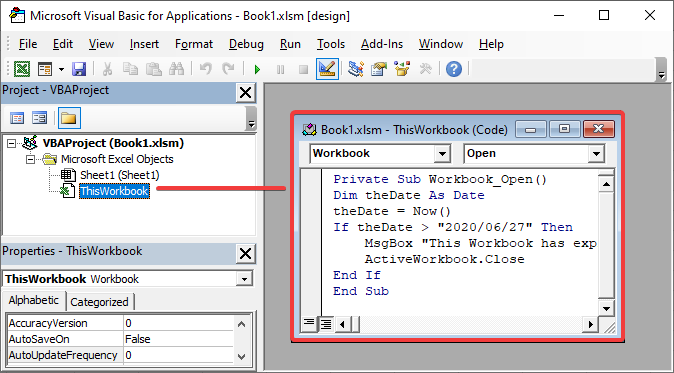674x373 pixels.
Task: Click the Redo arrow icon
Action: [x=228, y=69]
